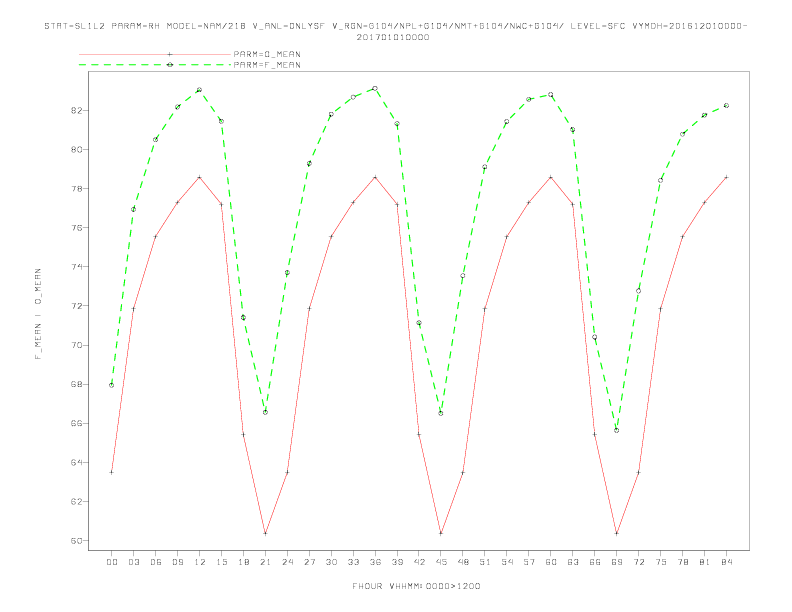Select the O_MEAN plus marker at hour 36
The width and height of the screenshot is (792, 612).
click(x=375, y=177)
